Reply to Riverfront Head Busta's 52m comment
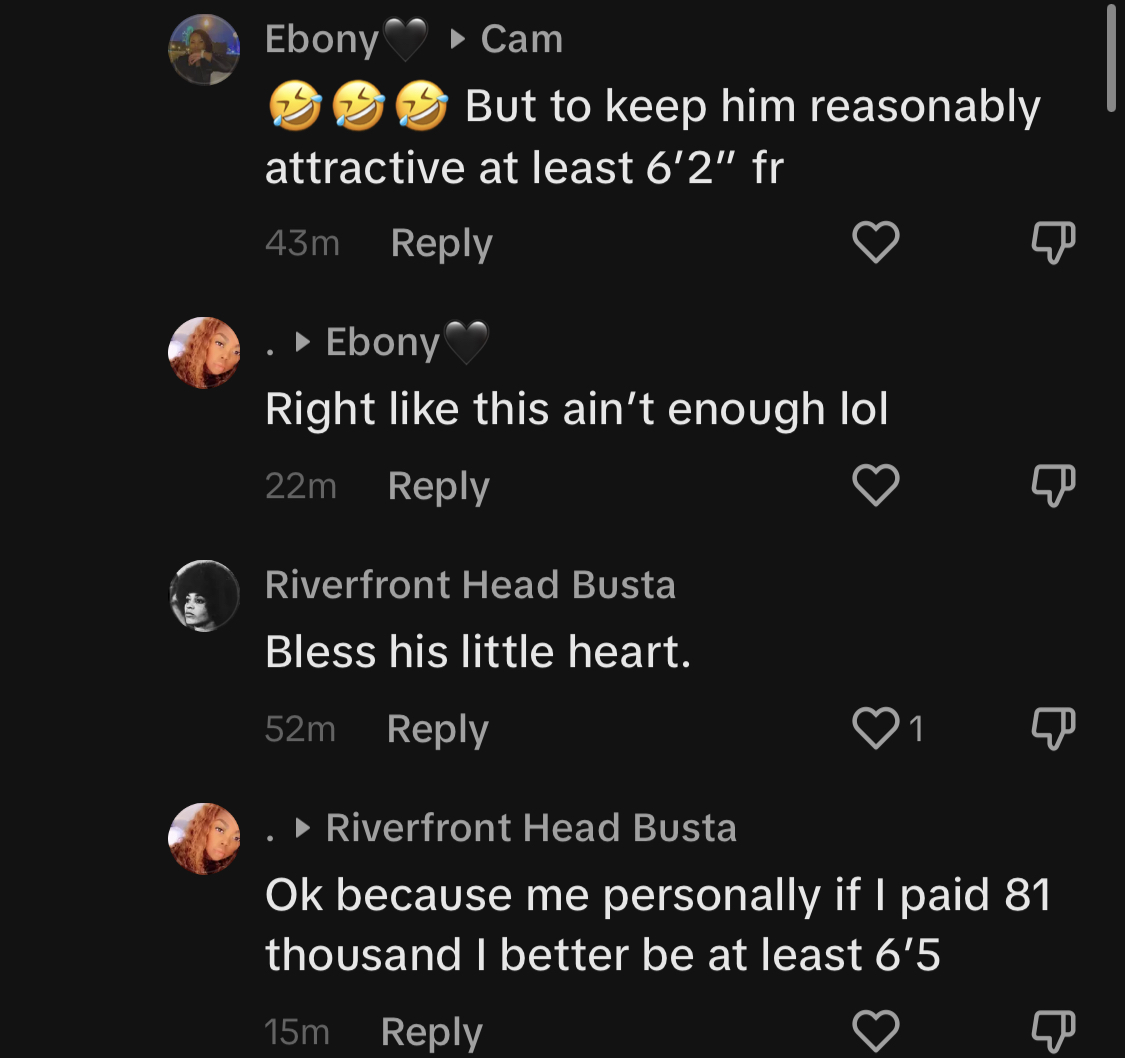The width and height of the screenshot is (1125, 1058). (x=438, y=729)
